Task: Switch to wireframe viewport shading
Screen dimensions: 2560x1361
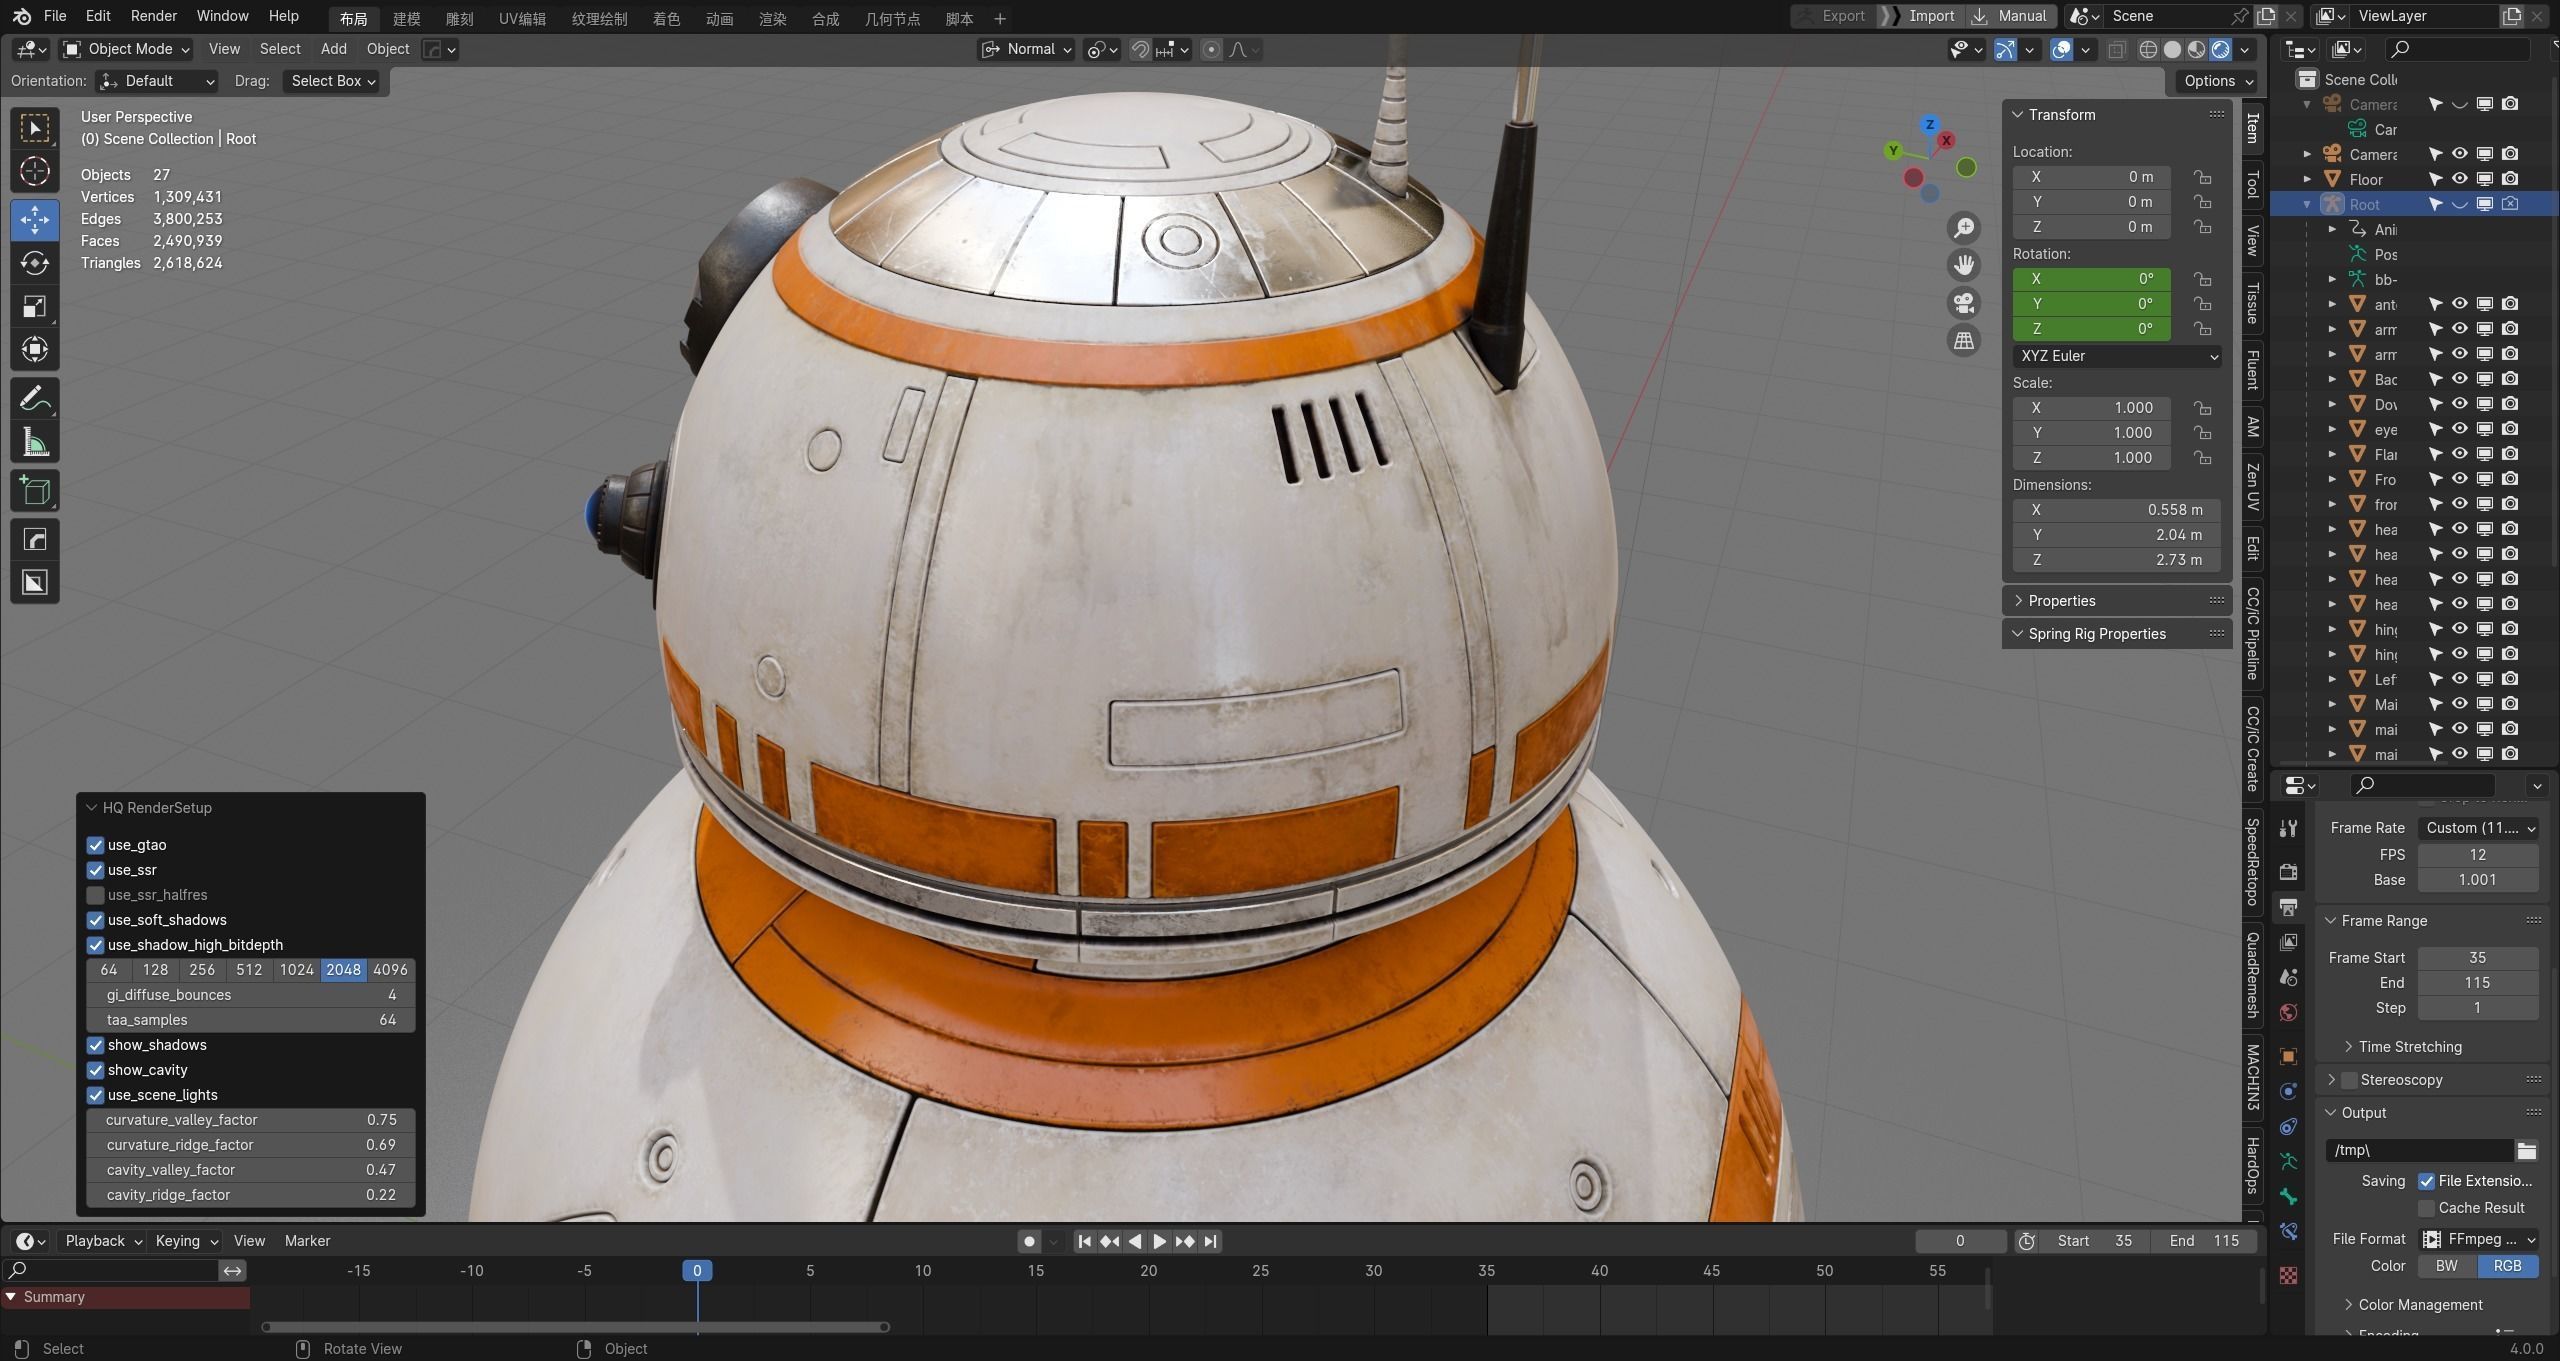Action: 2148,49
